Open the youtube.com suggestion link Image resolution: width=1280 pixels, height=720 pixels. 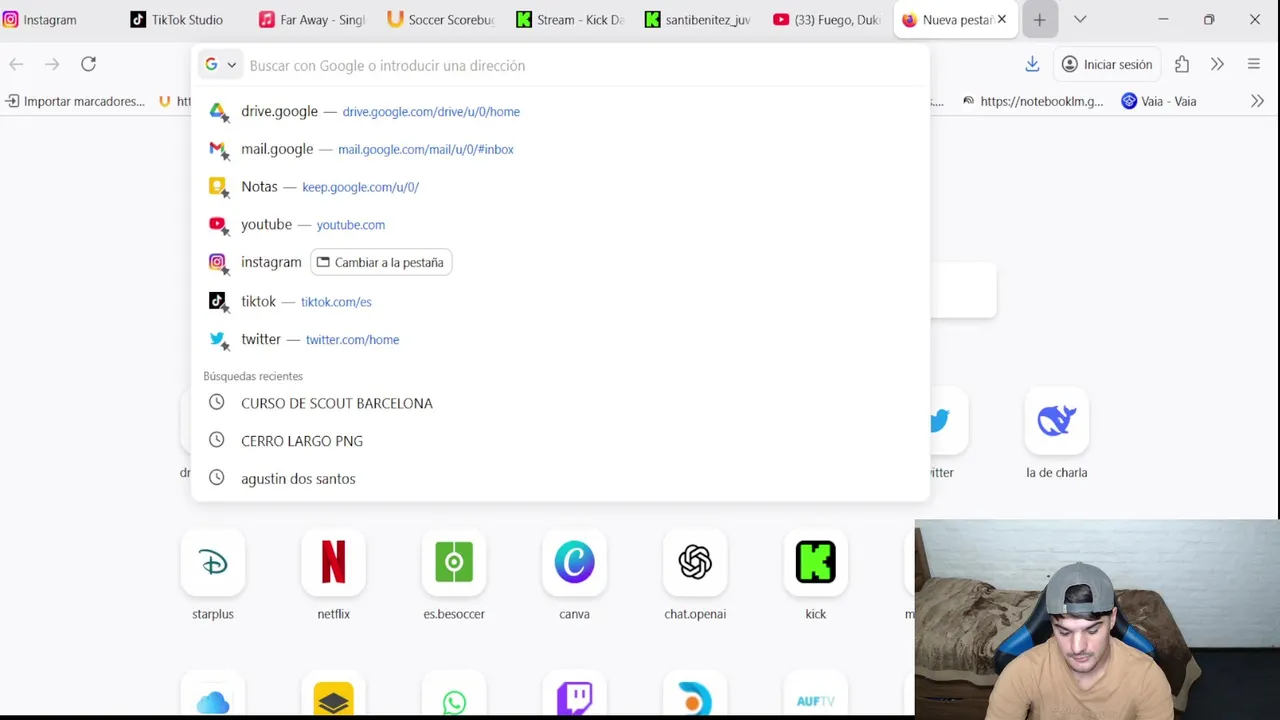[x=351, y=225]
